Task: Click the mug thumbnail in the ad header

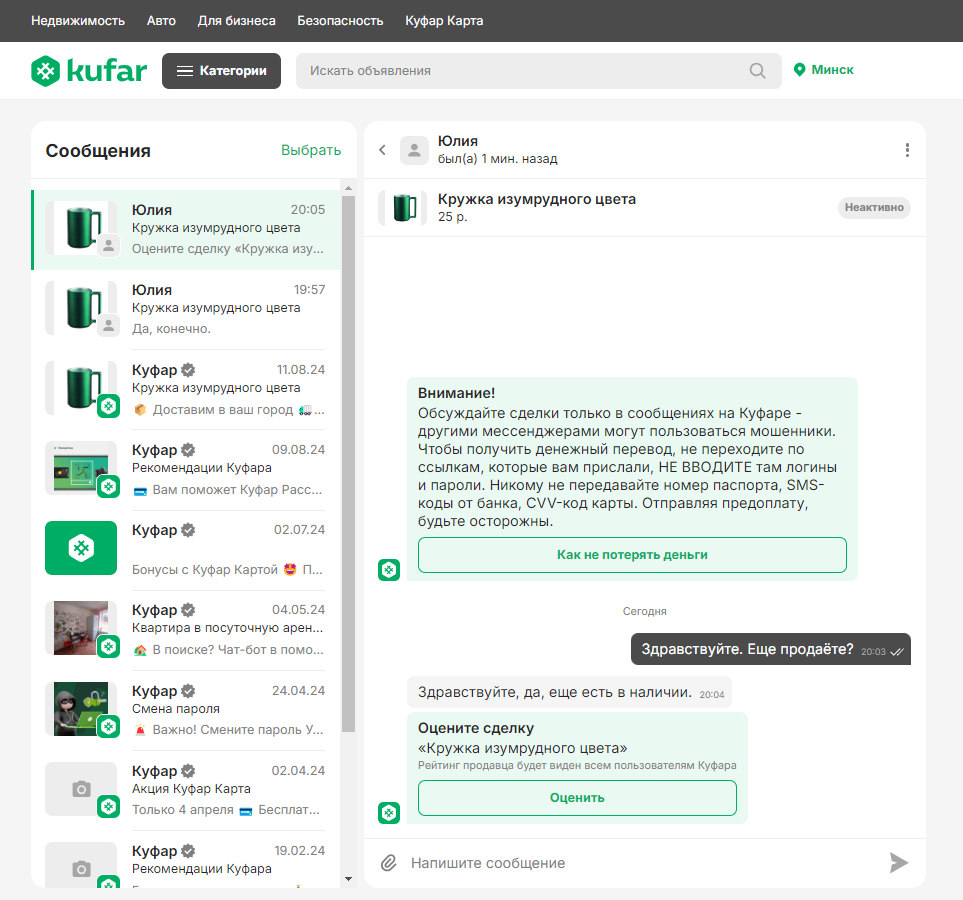Action: pos(403,208)
